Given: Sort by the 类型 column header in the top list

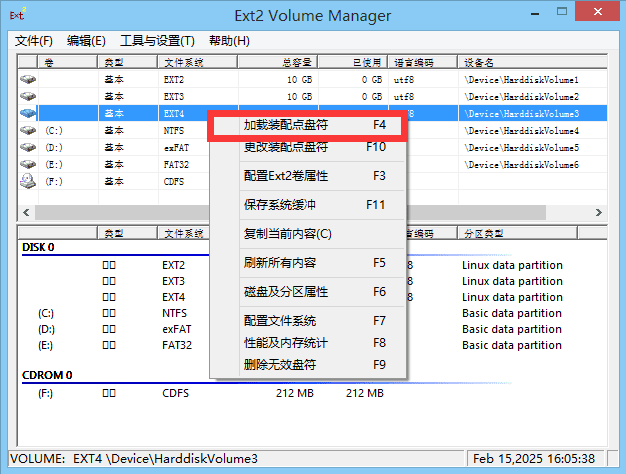Looking at the screenshot, I should (x=128, y=62).
